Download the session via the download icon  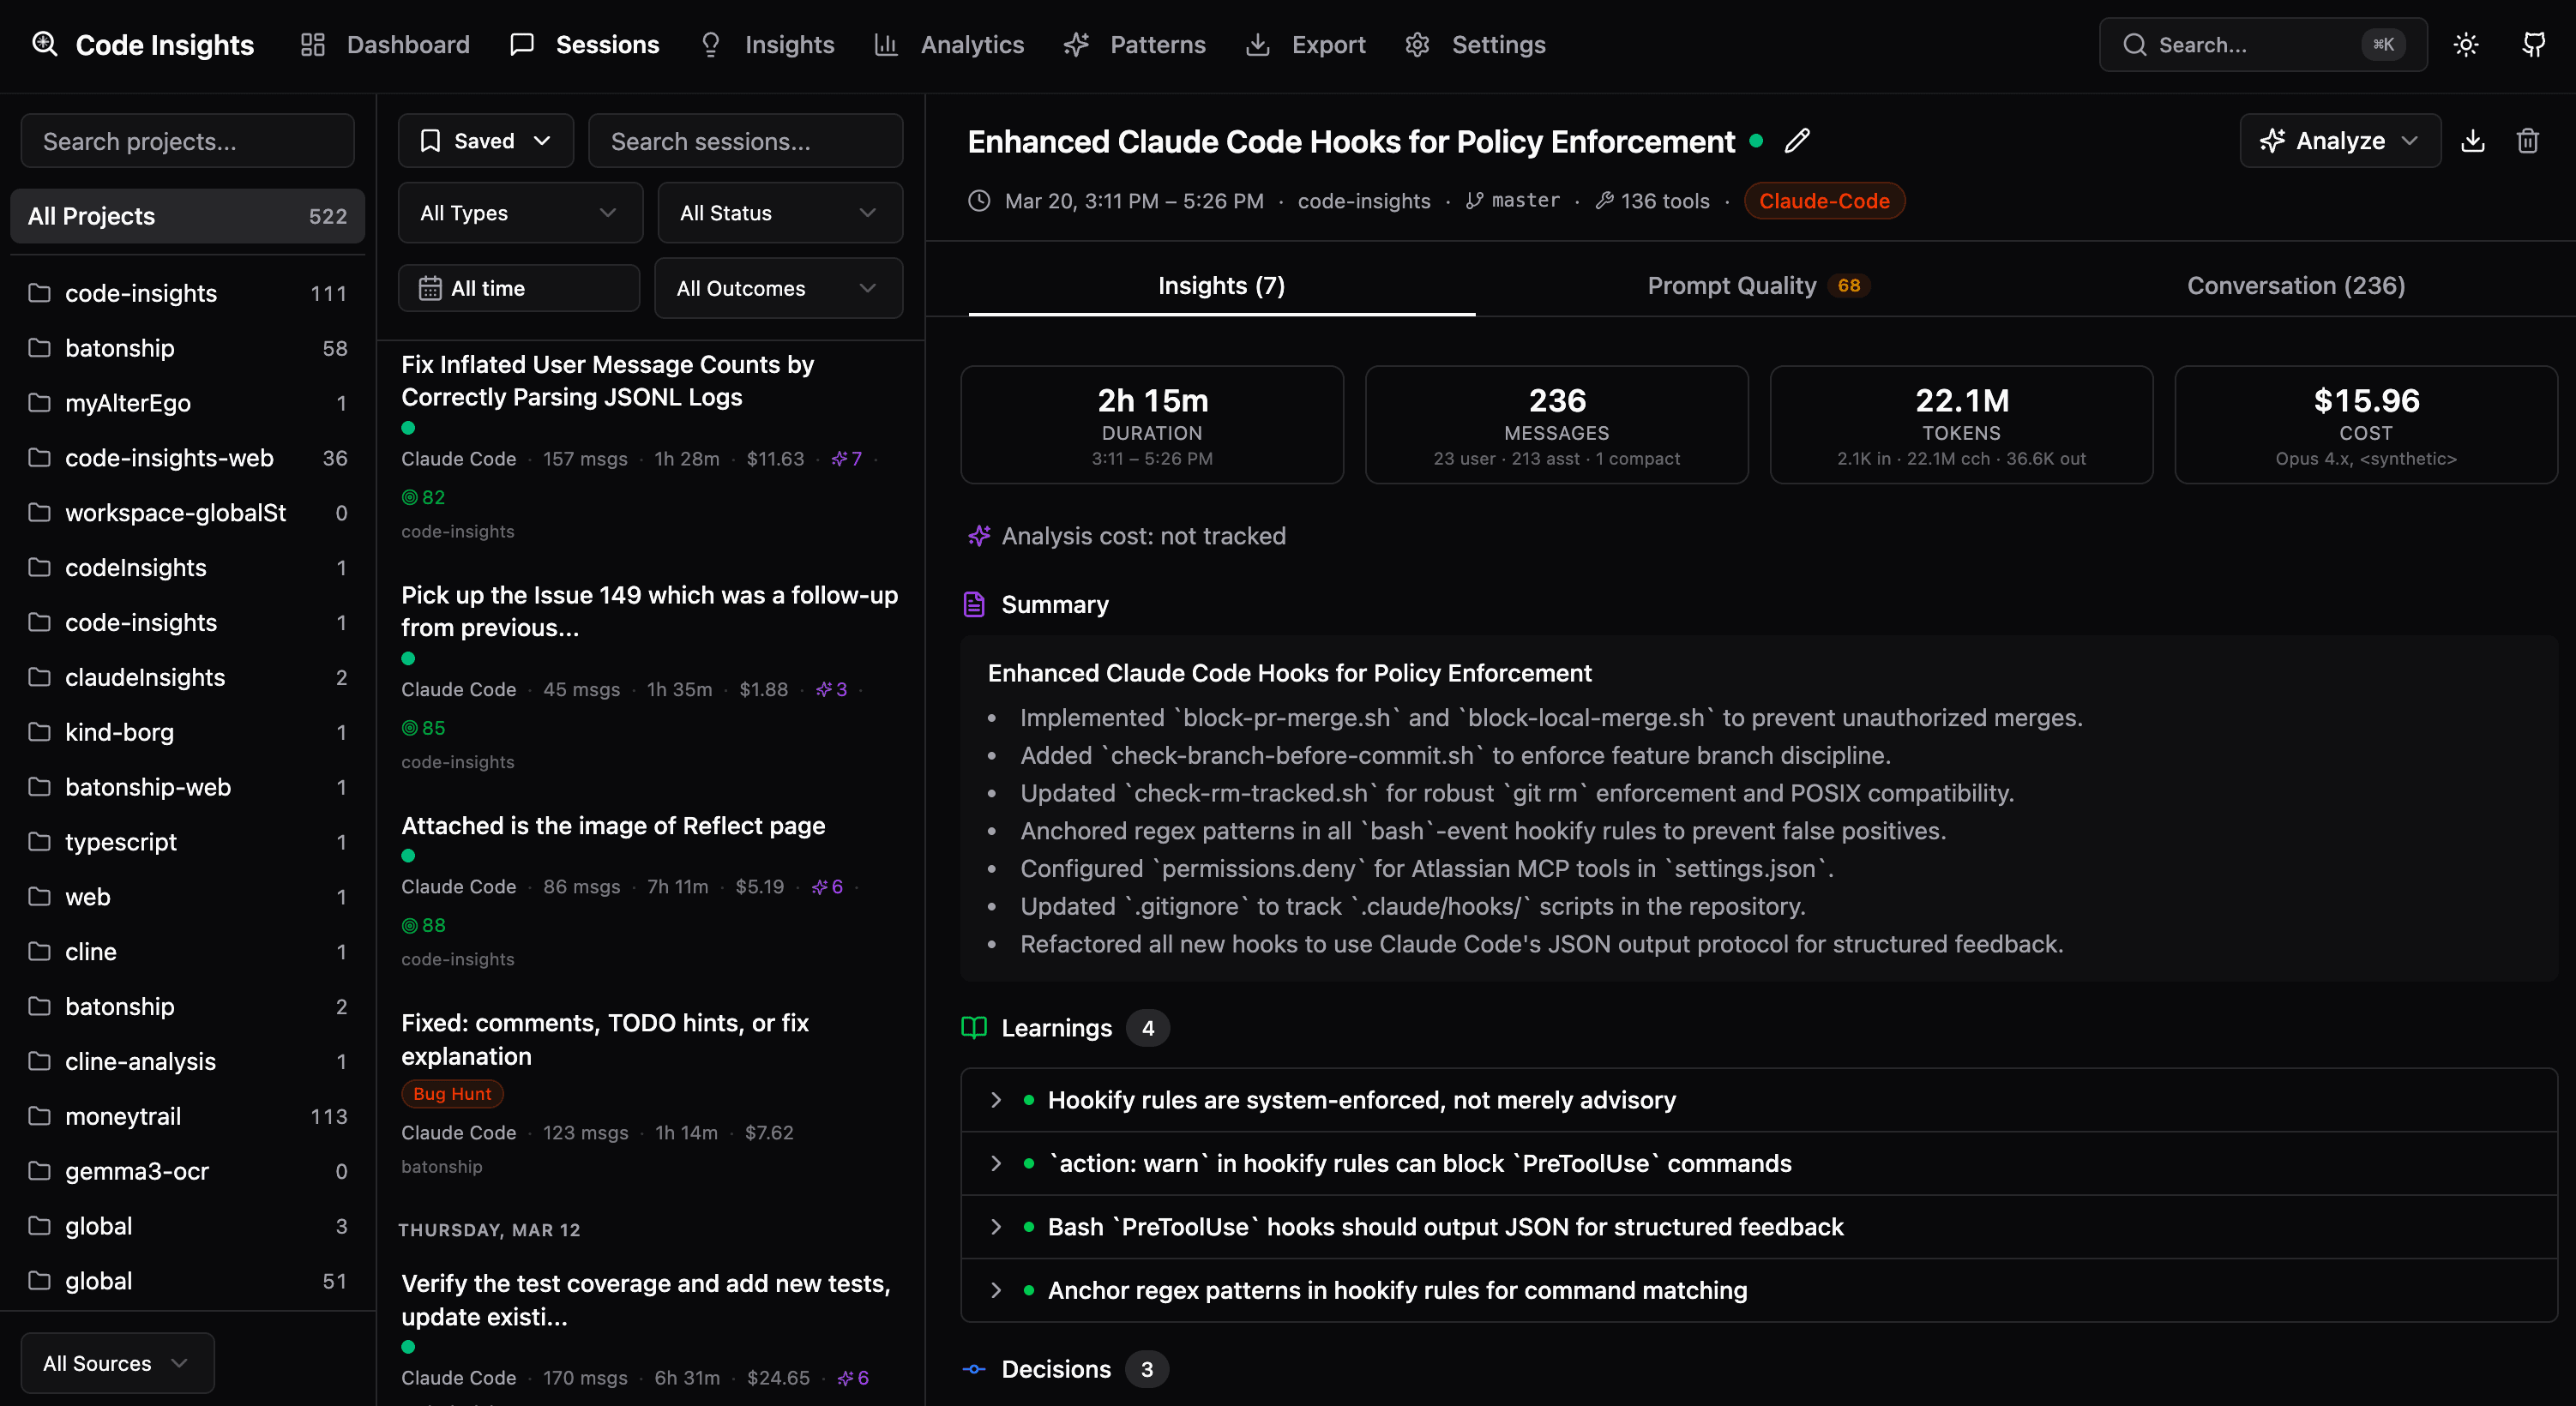[x=2473, y=141]
